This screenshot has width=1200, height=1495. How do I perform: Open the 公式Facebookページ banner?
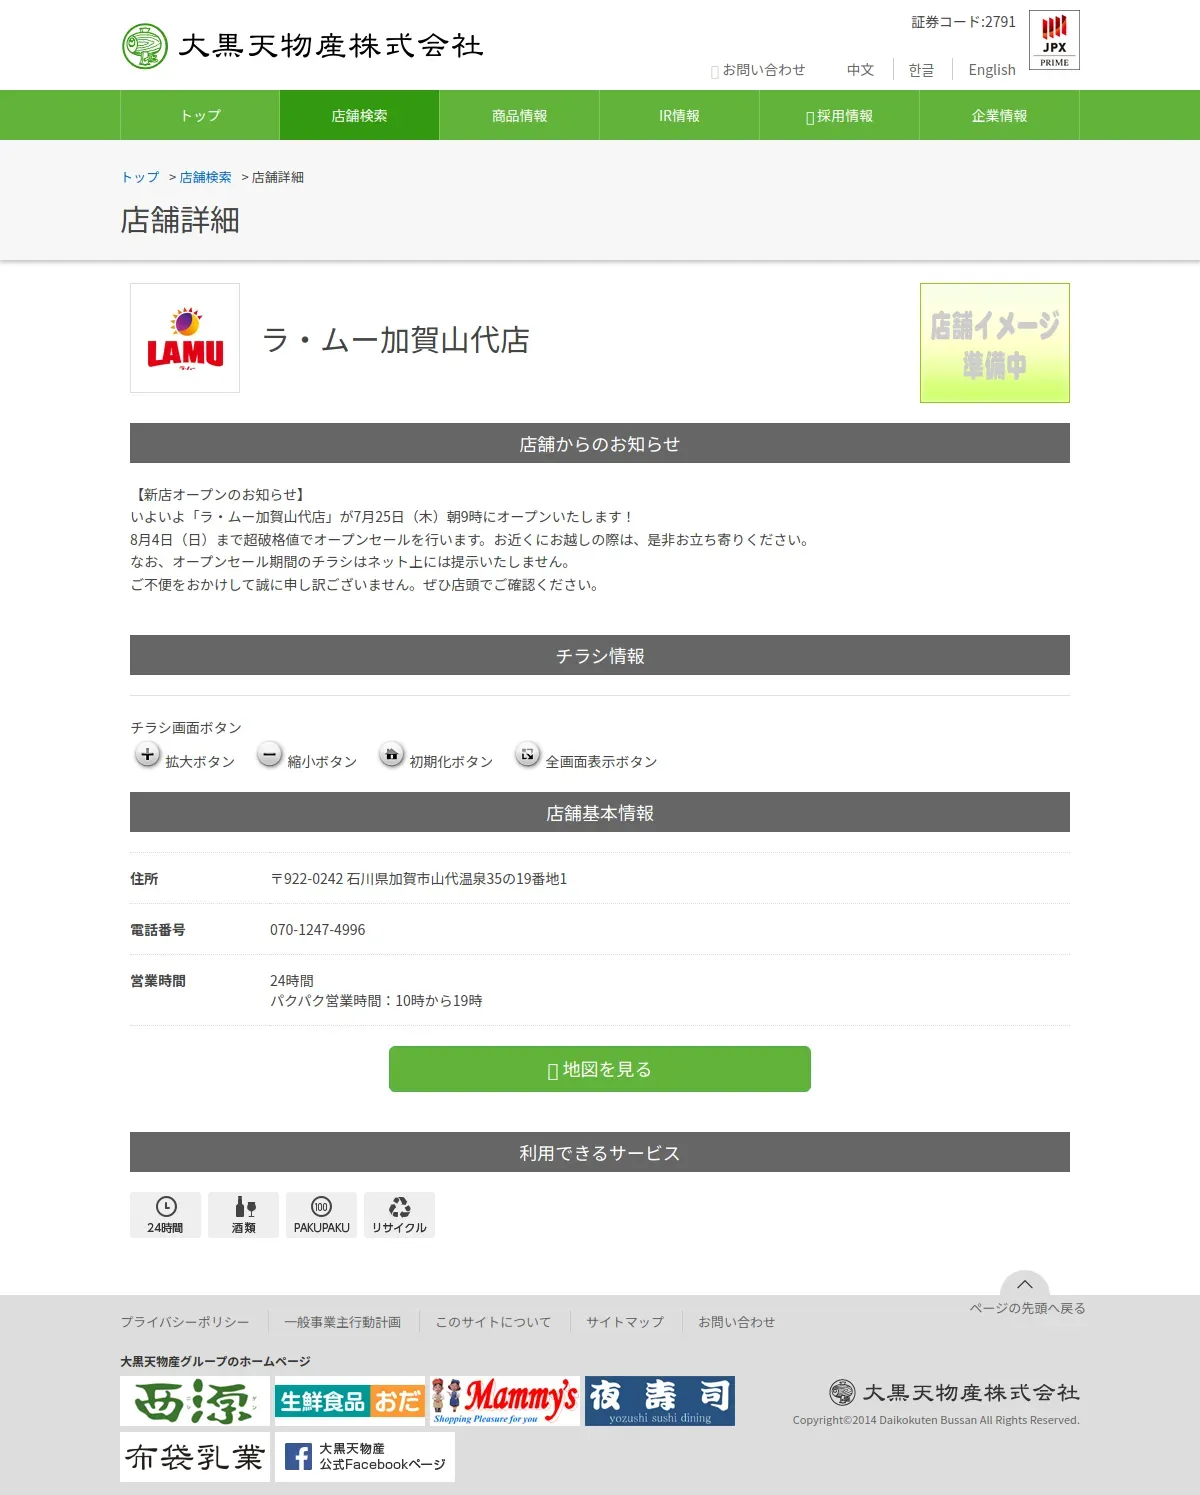(x=365, y=1457)
